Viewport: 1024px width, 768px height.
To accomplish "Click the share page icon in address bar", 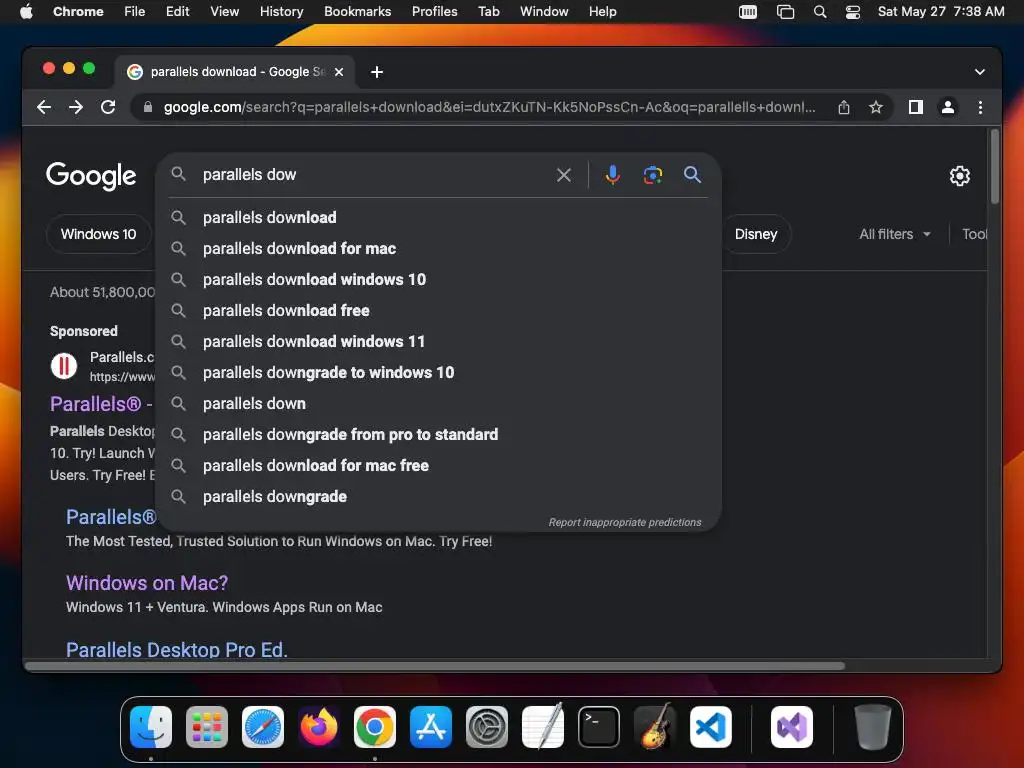I will [x=844, y=107].
